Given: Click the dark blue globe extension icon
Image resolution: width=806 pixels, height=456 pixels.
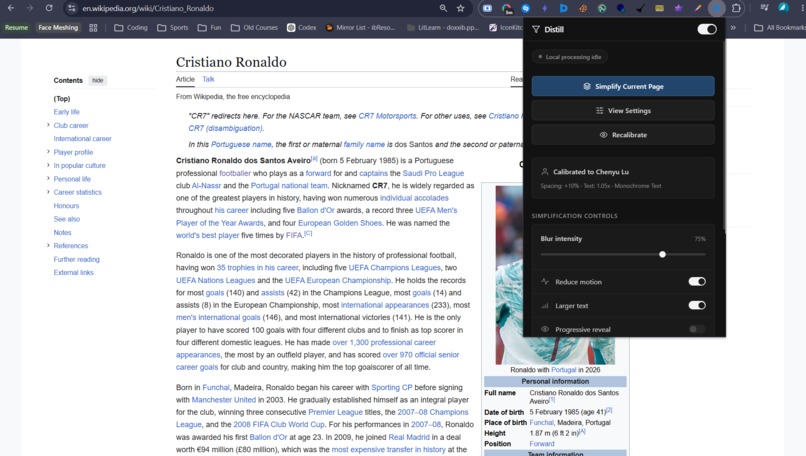Looking at the screenshot, I should point(621,8).
